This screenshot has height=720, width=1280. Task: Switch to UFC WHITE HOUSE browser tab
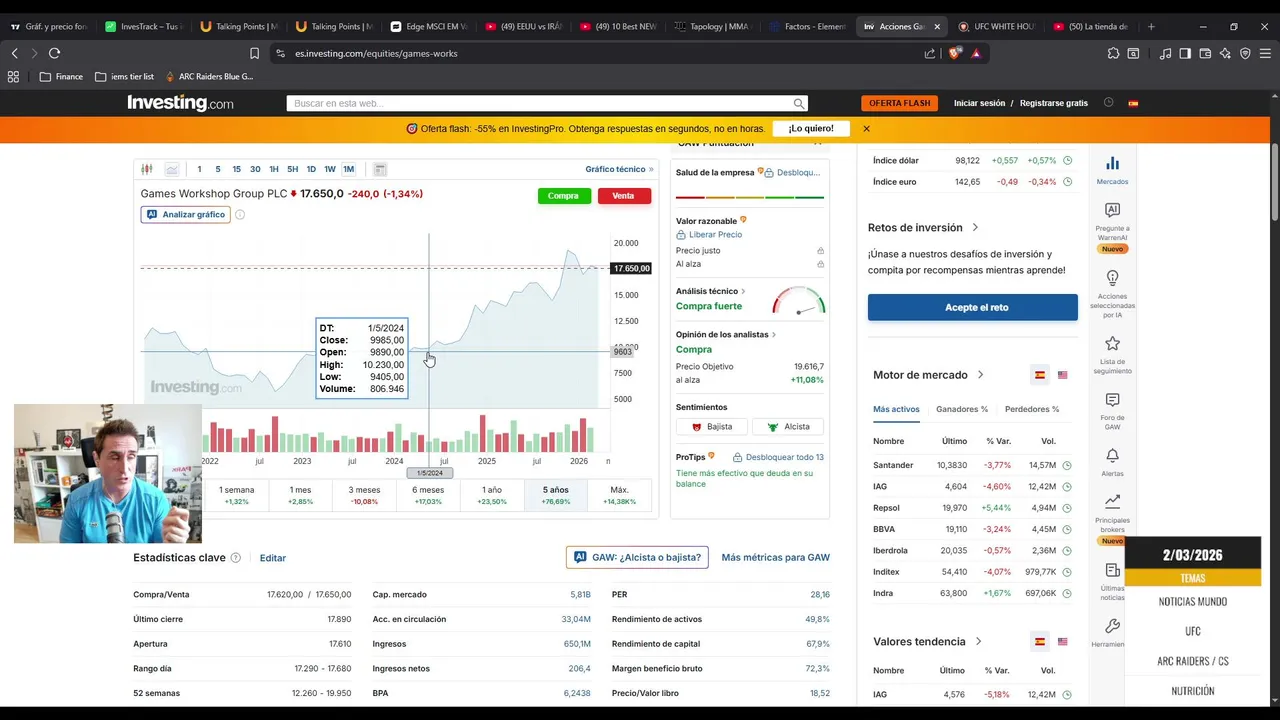[996, 26]
